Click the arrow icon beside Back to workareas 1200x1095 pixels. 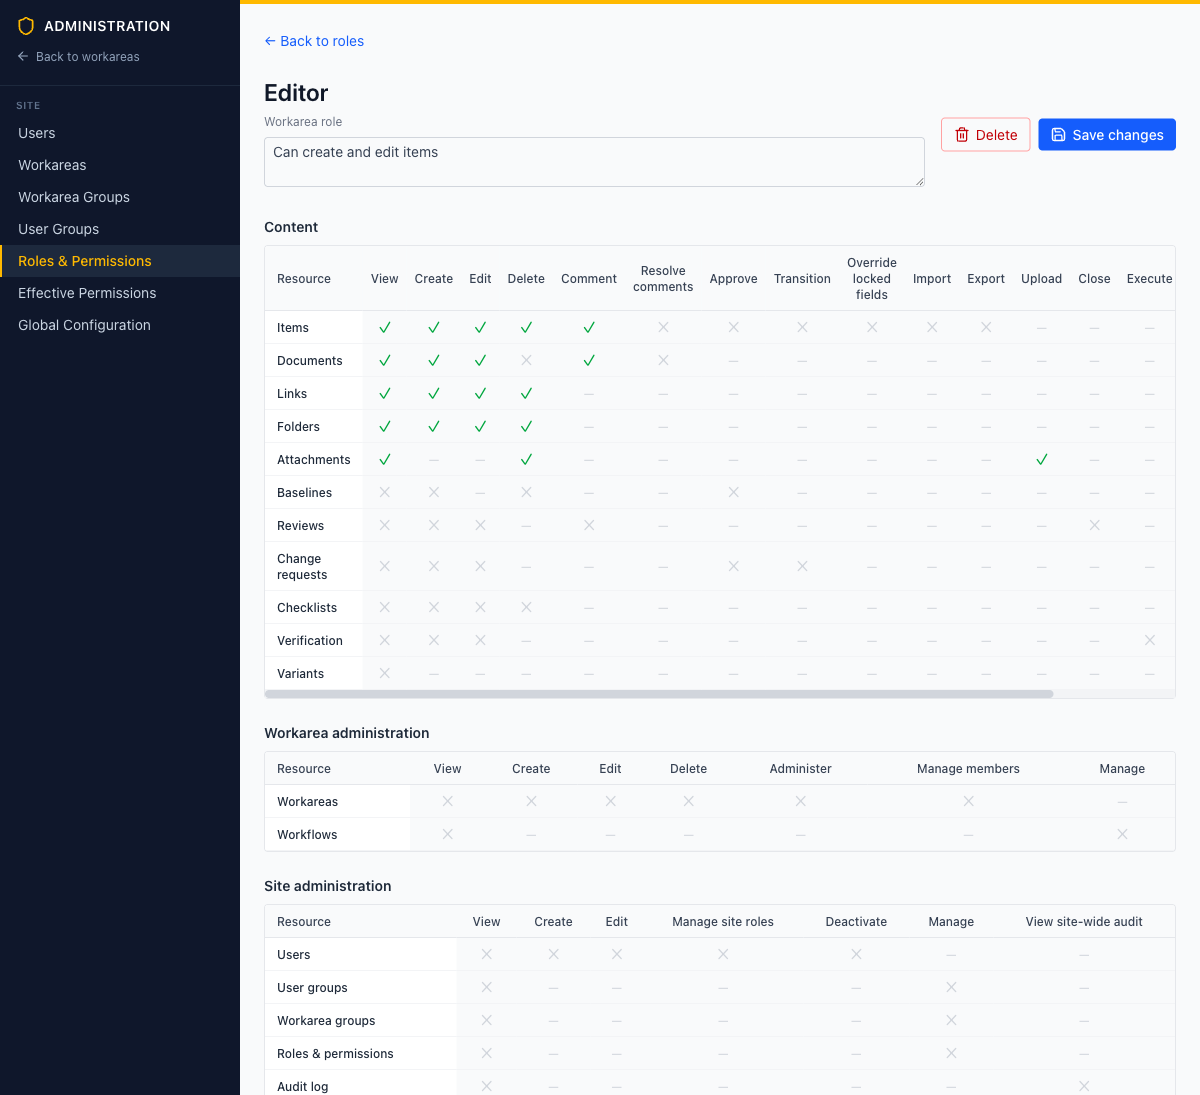(x=23, y=57)
